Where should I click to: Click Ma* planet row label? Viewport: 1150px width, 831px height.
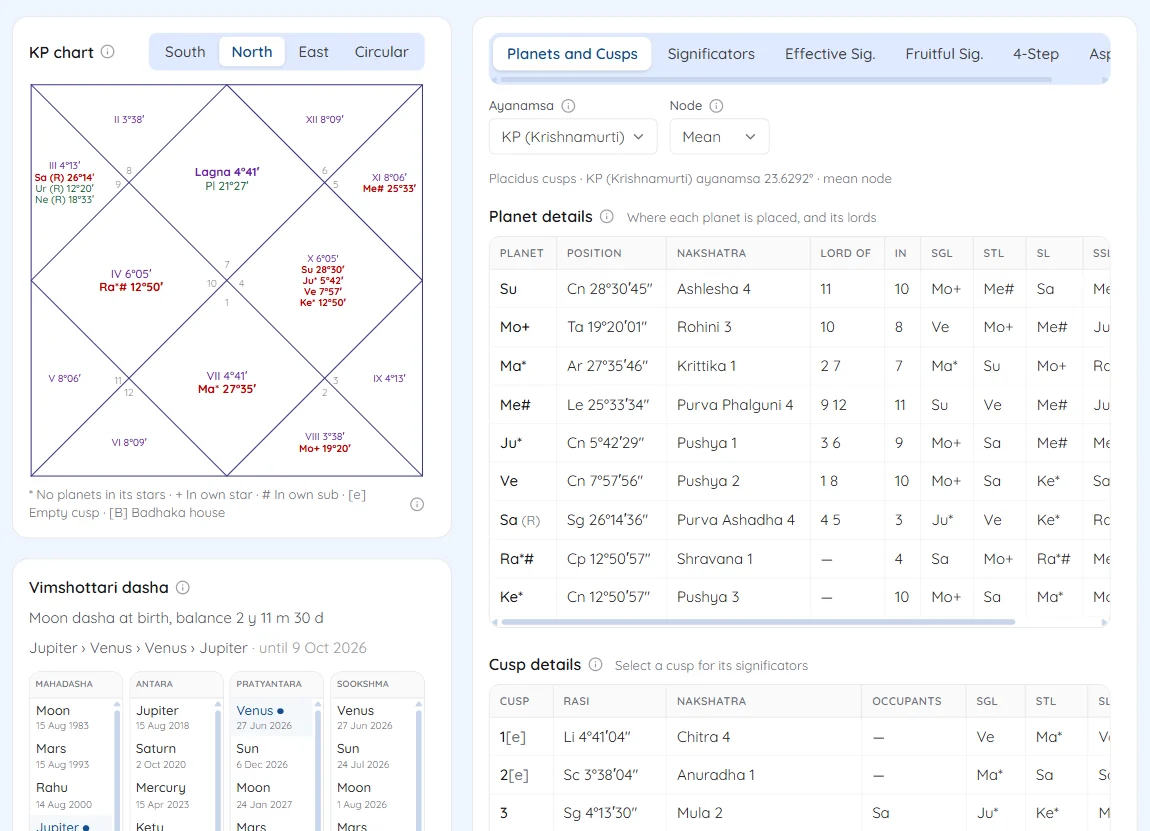(x=513, y=366)
